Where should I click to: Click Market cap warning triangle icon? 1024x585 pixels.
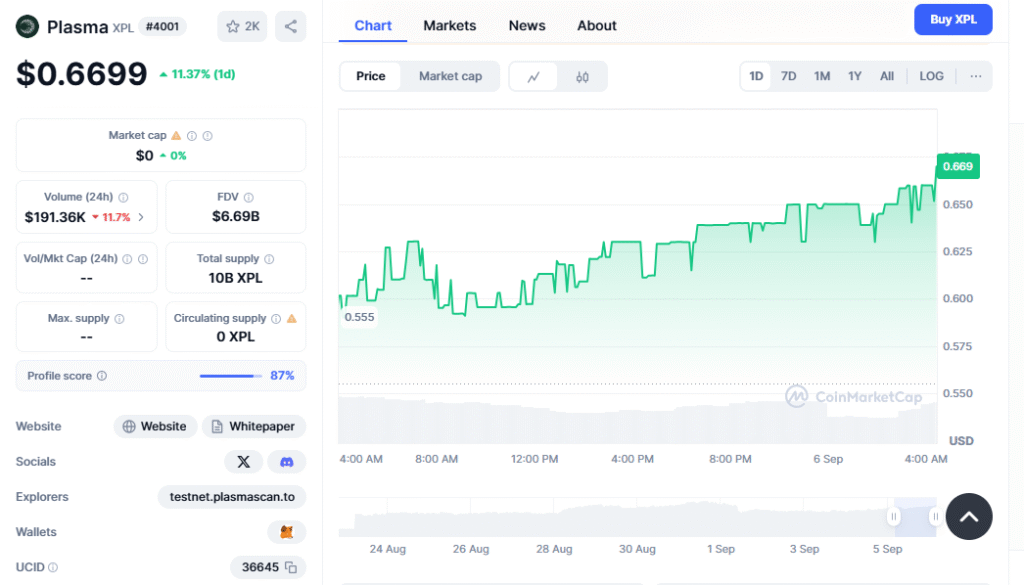(x=176, y=135)
